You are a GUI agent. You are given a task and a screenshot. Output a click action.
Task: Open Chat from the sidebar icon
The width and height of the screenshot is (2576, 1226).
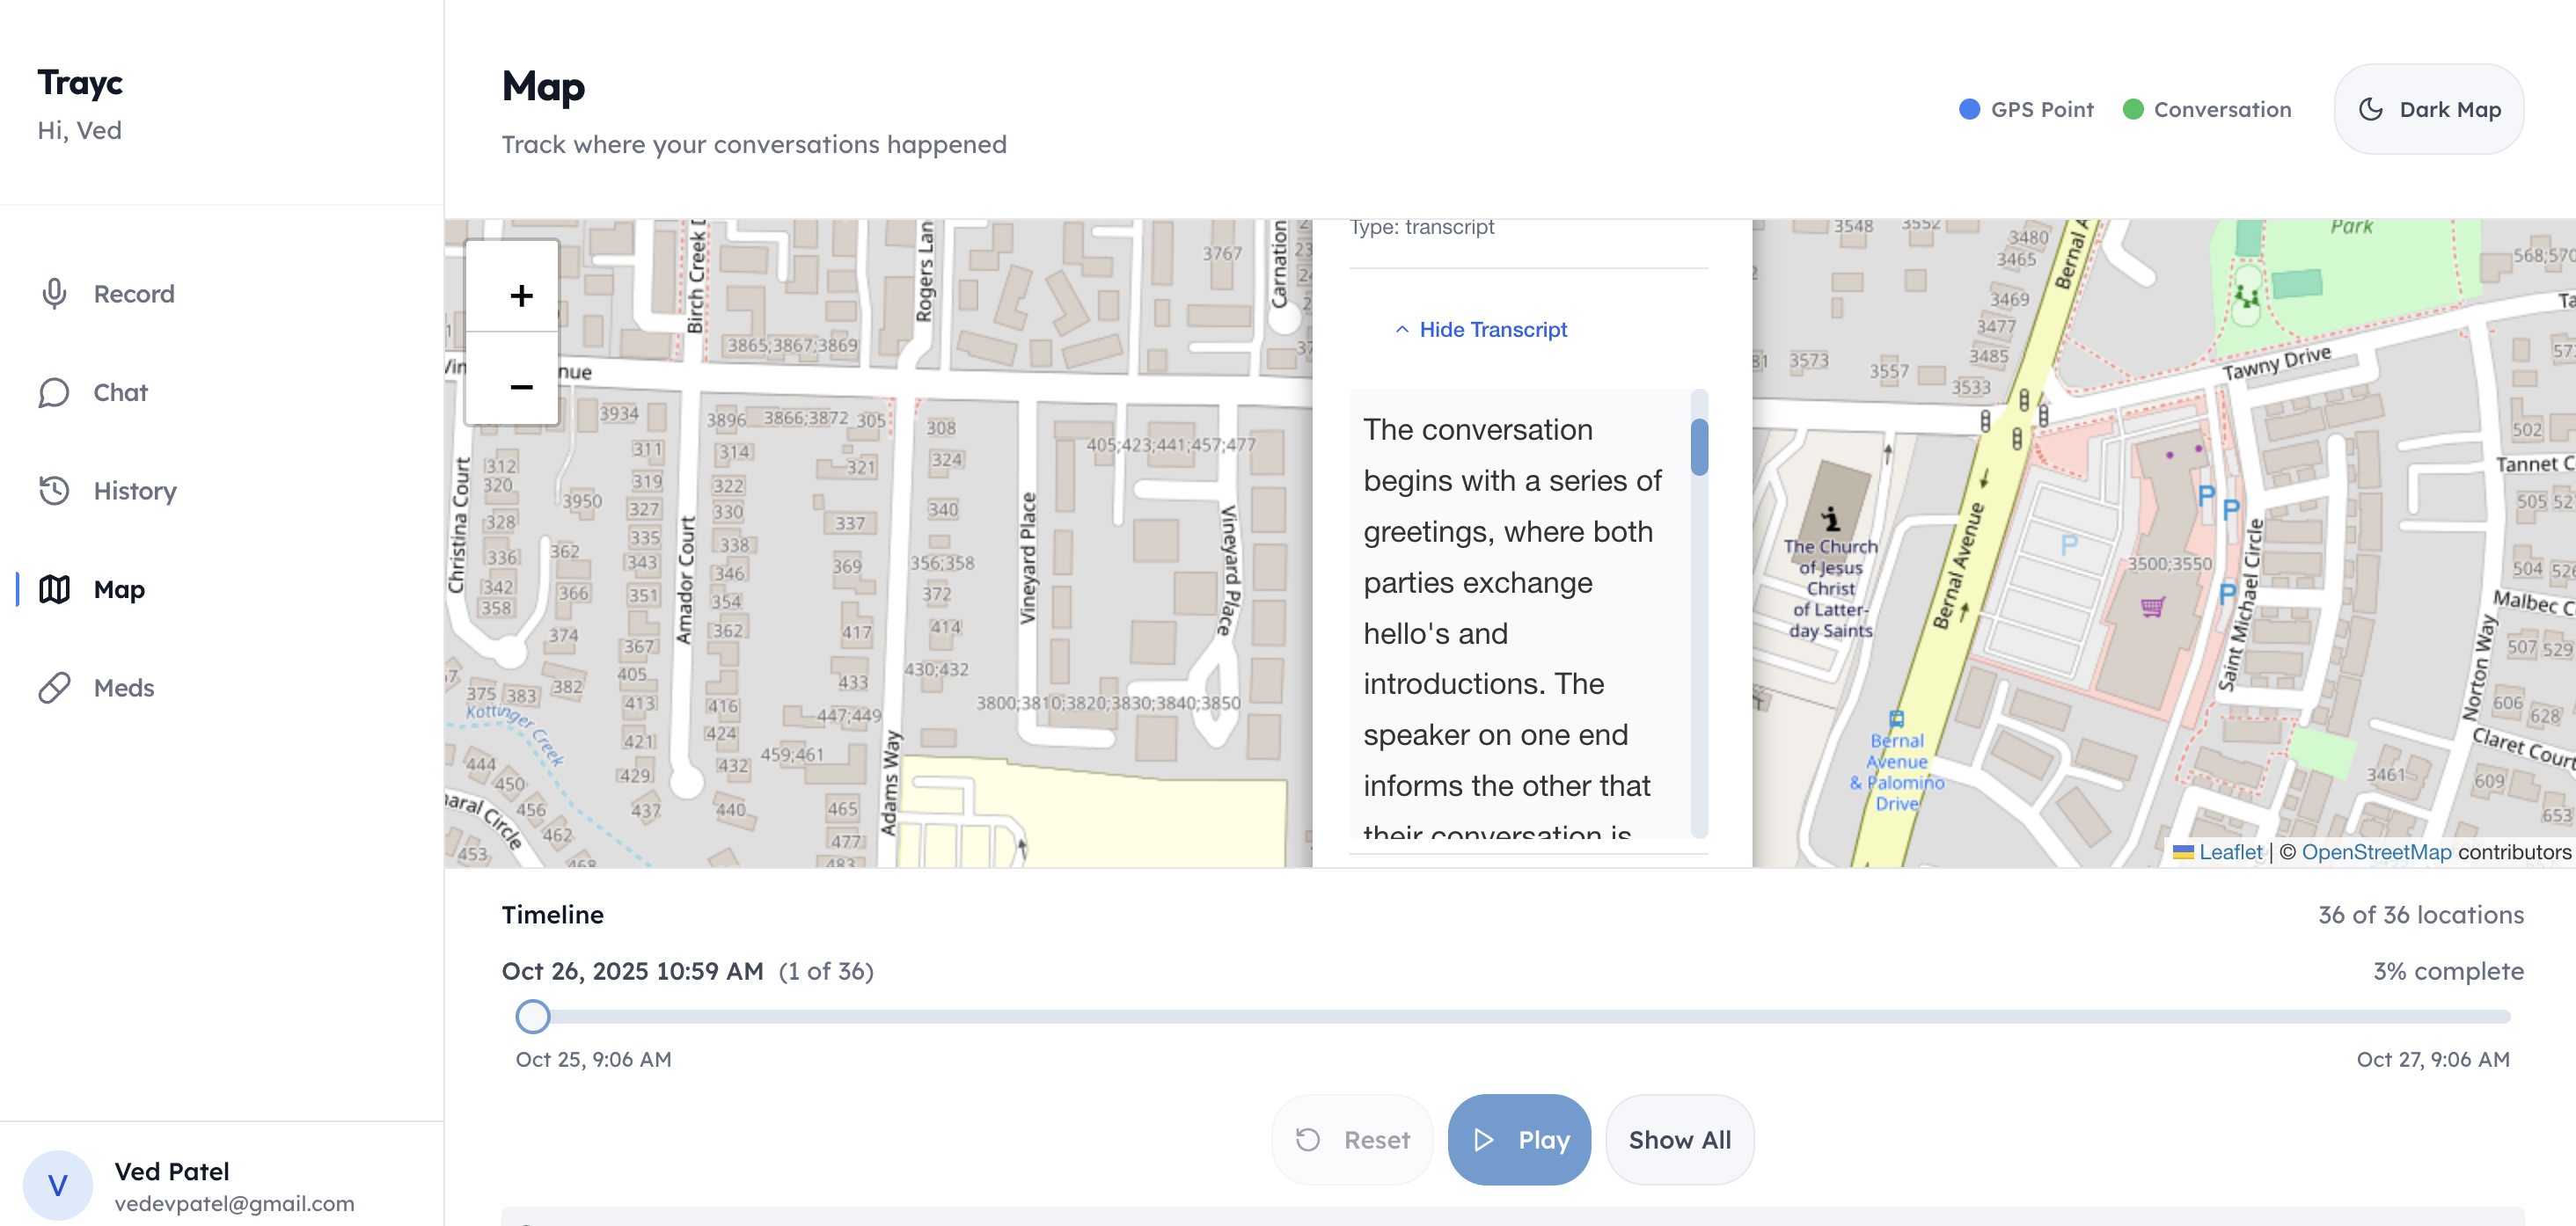(54, 392)
